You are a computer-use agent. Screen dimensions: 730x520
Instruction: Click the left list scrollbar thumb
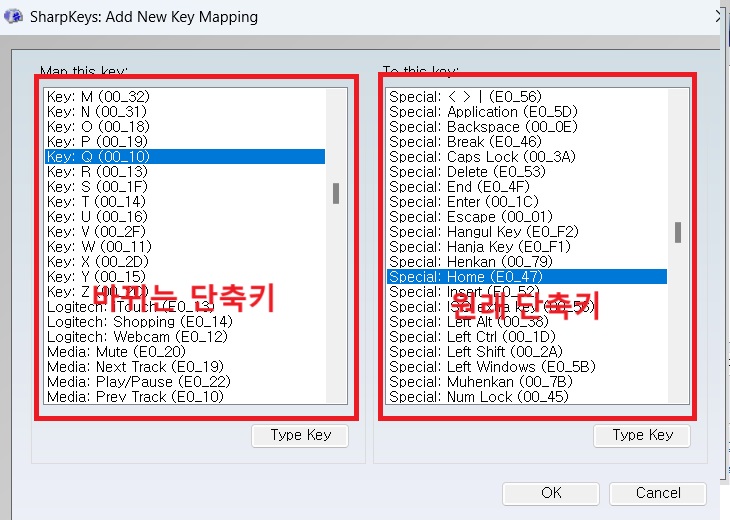point(336,193)
